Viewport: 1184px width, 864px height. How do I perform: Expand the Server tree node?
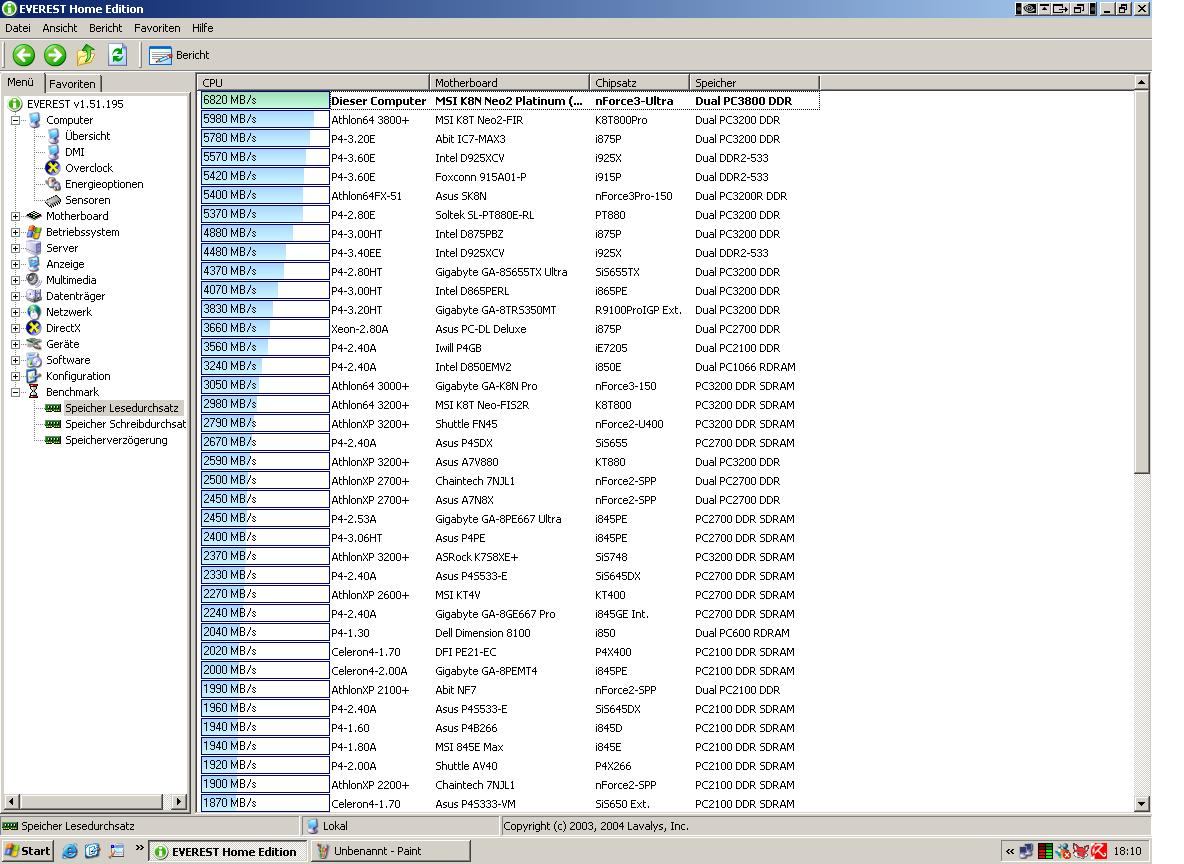click(x=15, y=248)
